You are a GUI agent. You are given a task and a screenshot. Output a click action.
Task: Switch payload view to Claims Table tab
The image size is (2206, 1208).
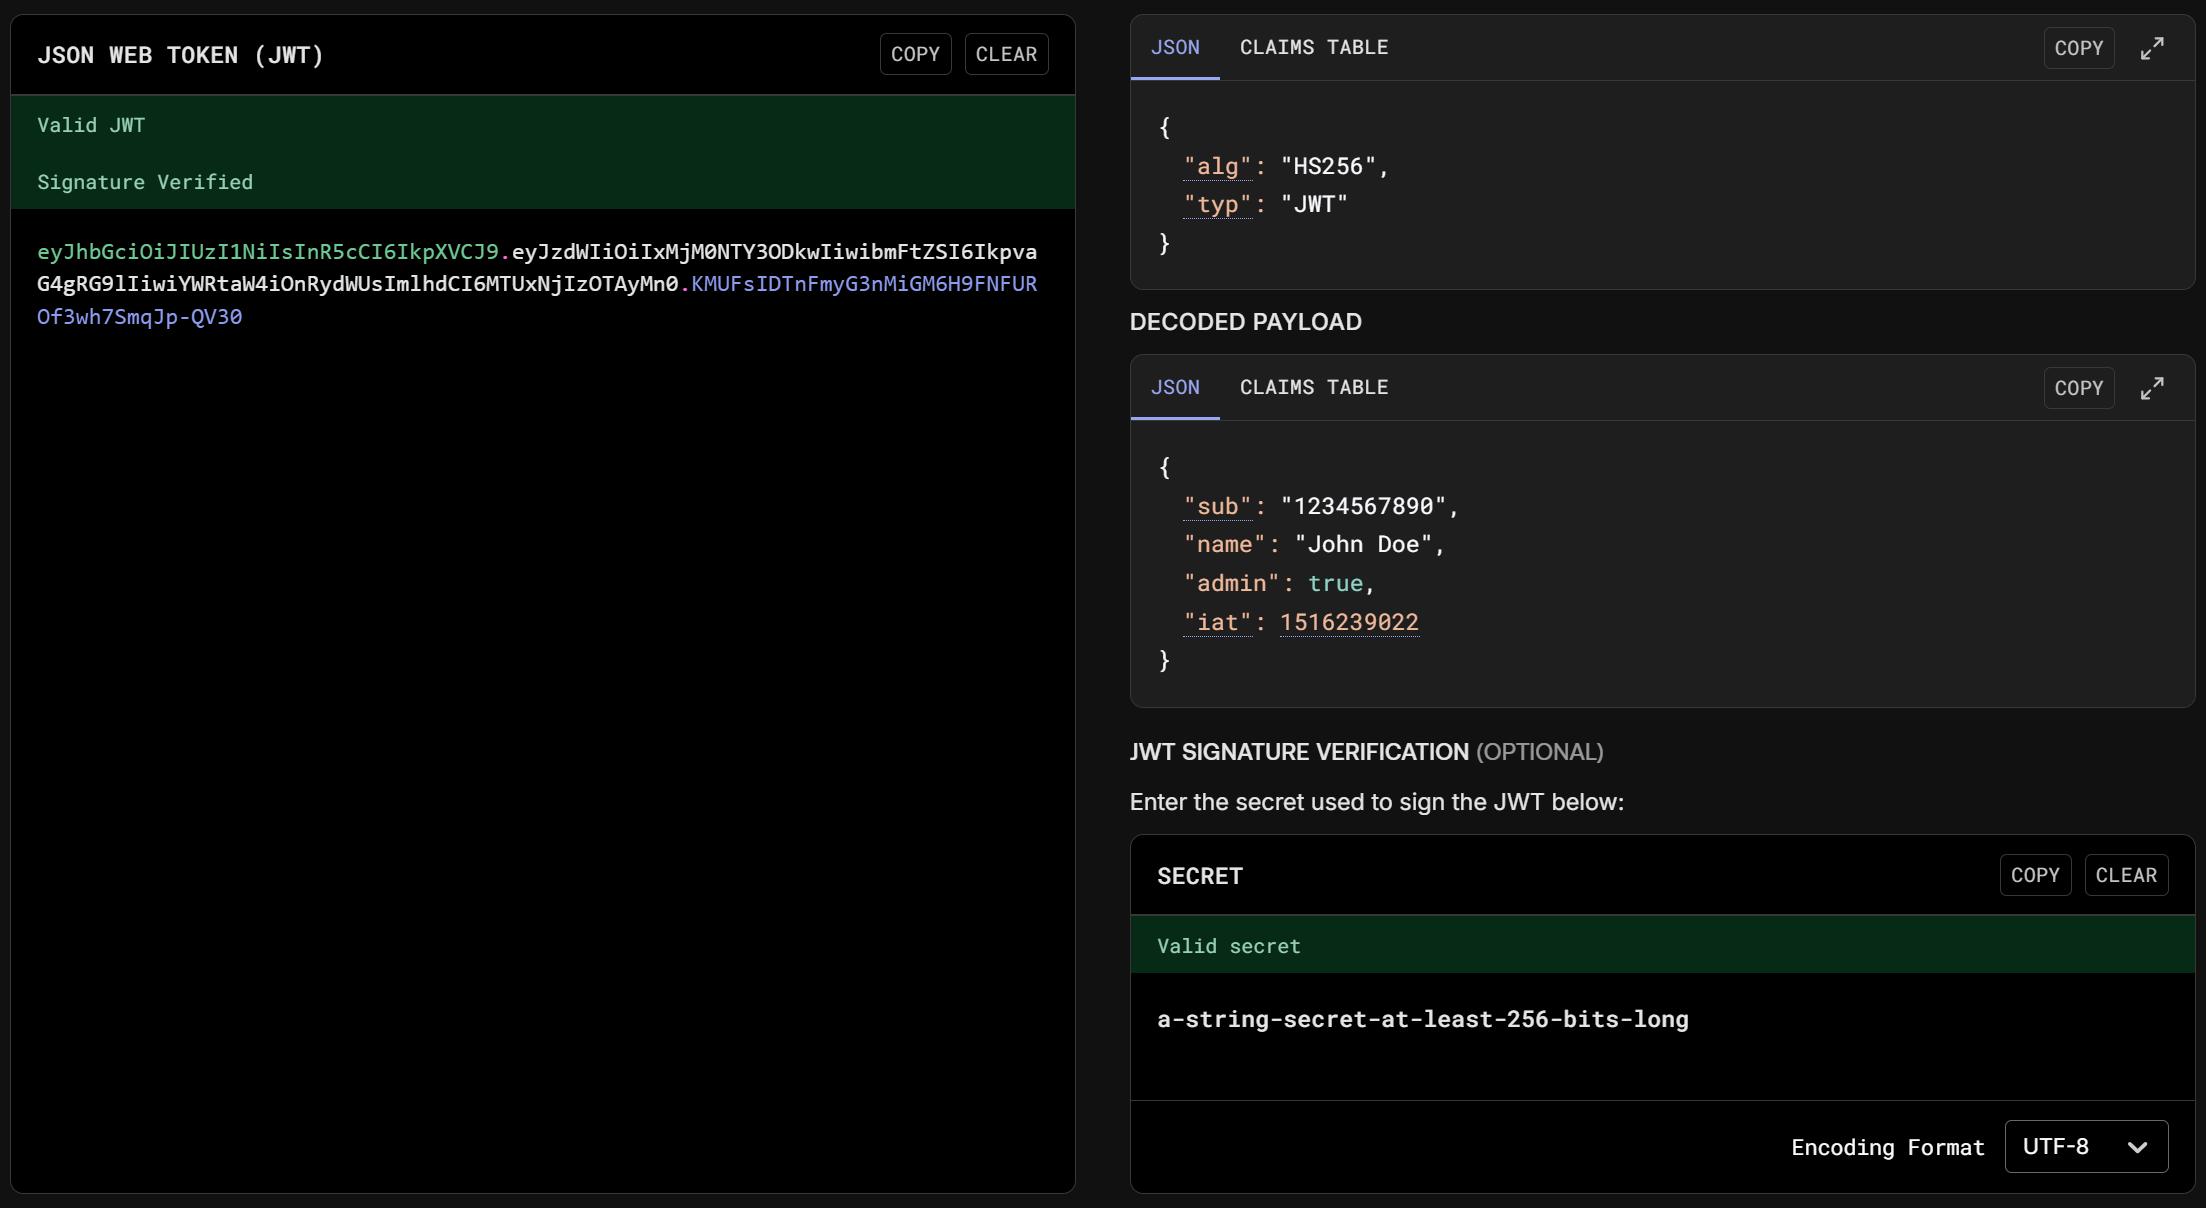pos(1313,387)
